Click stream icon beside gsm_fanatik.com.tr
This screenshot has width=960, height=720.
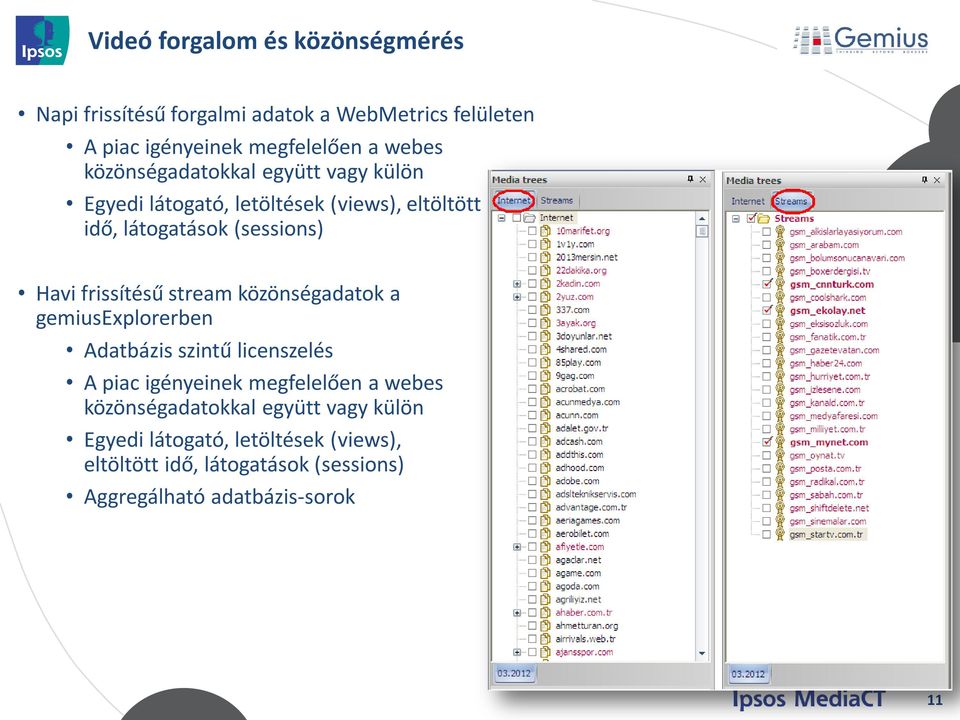(780, 337)
